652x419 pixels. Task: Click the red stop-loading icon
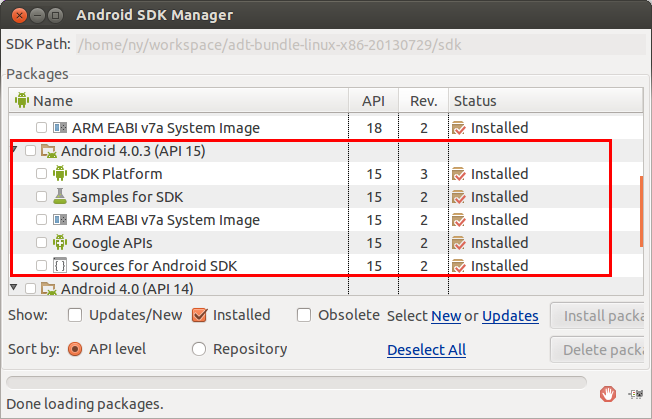tap(607, 391)
